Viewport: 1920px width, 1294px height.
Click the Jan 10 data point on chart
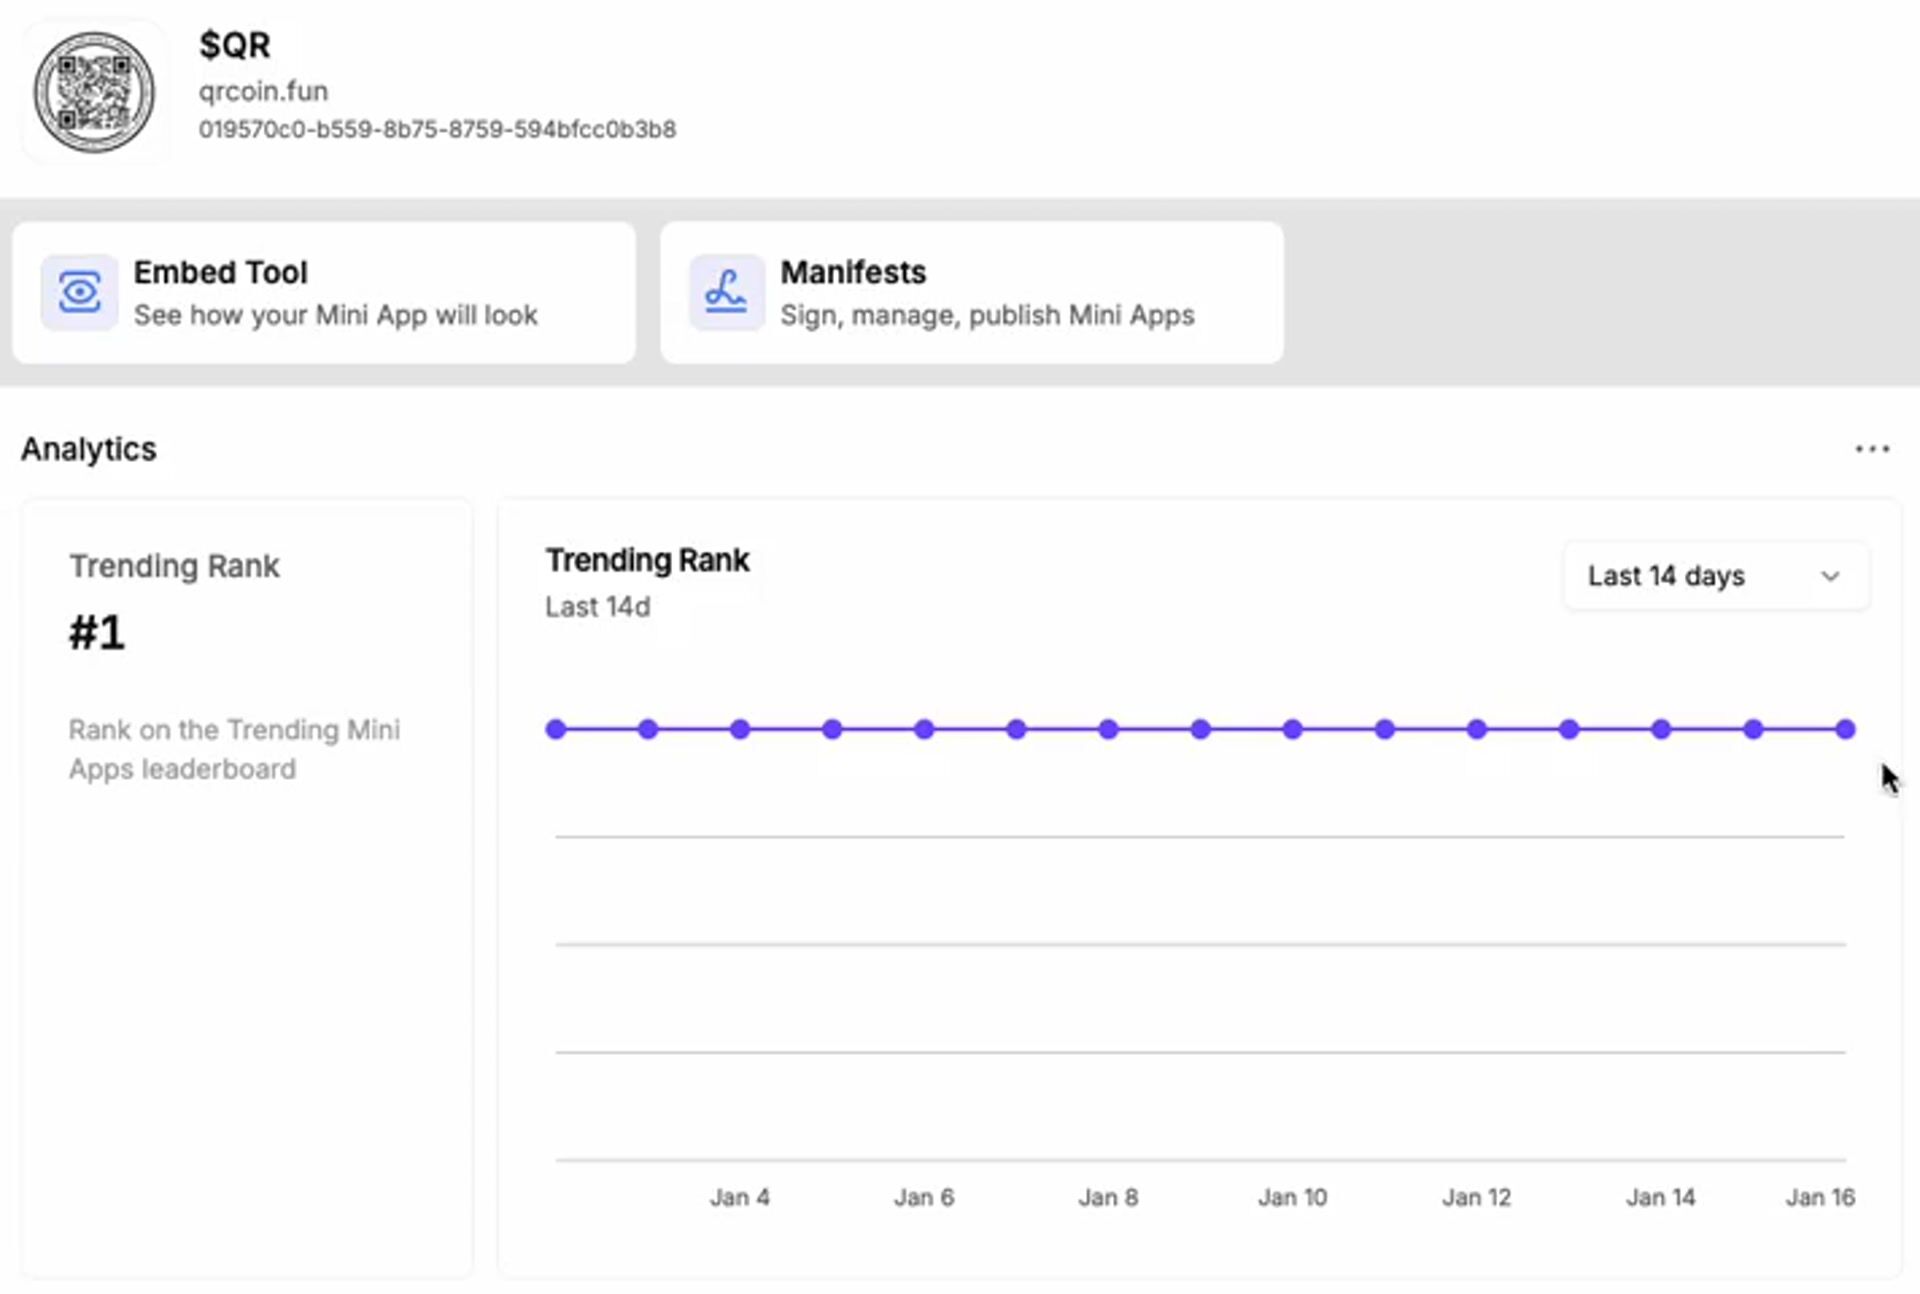coord(1293,729)
